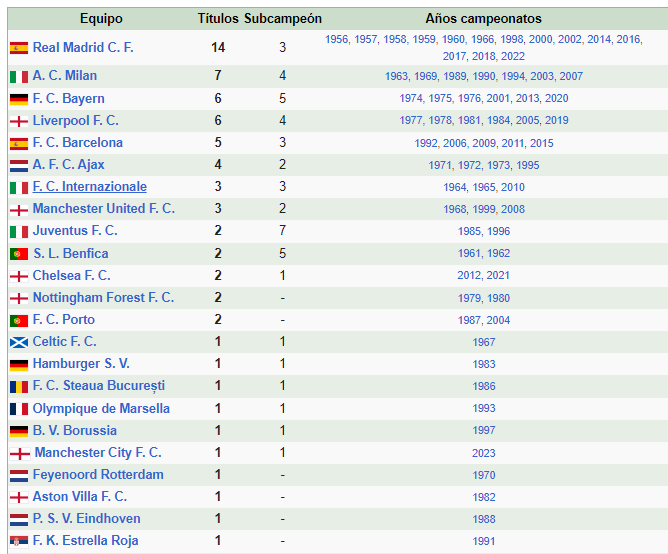Click the Portugal flag beside F. C. Porto
668x554 pixels.
(x=19, y=320)
